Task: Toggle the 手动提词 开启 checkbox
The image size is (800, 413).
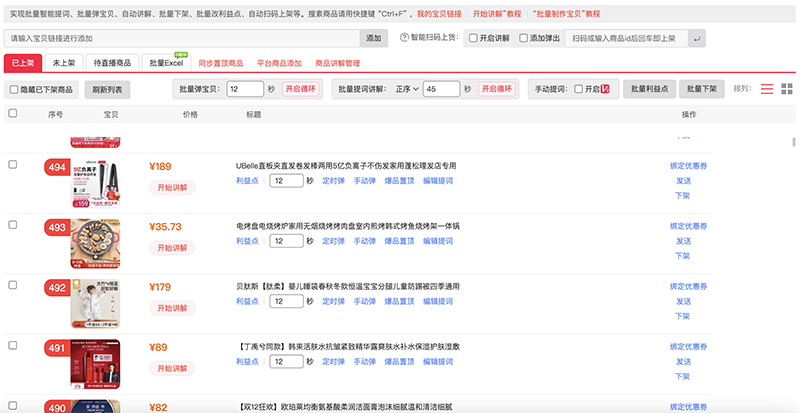Action: click(x=578, y=89)
